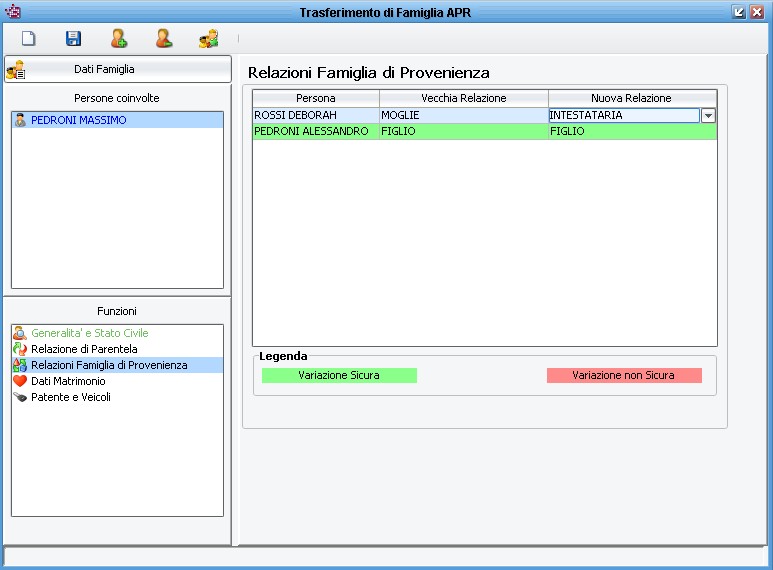
Task: Click the person icon beside PEDRONI MASSIMO
Action: (20, 120)
